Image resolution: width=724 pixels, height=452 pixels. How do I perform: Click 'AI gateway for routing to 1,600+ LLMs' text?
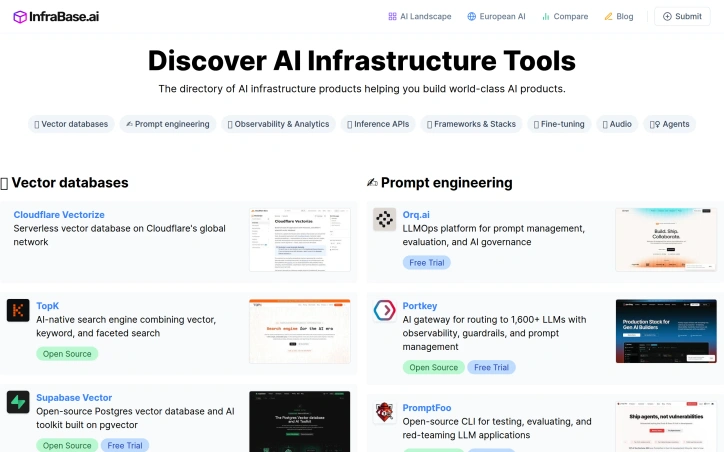coord(495,333)
